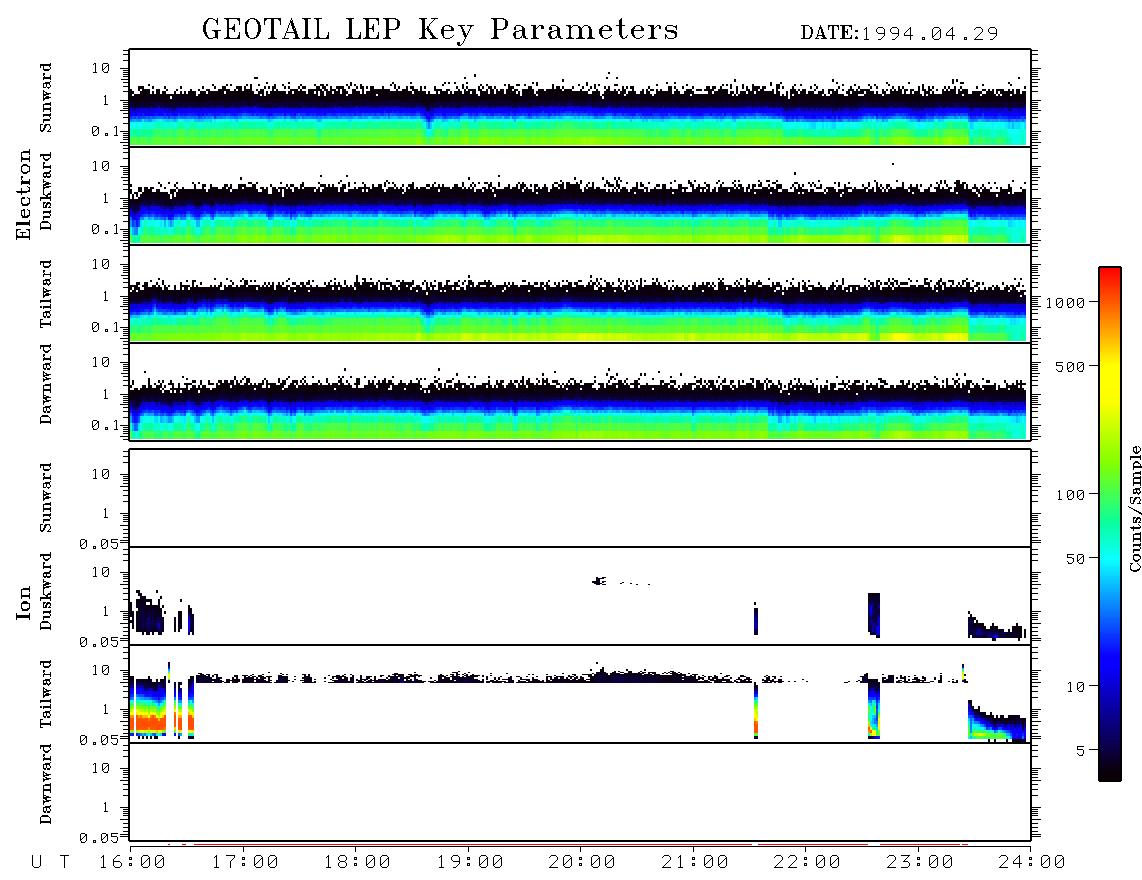Click the Electron Sunward vertical label
Image resolution: width=1142 pixels, height=880 pixels.
pyautogui.click(x=46, y=98)
